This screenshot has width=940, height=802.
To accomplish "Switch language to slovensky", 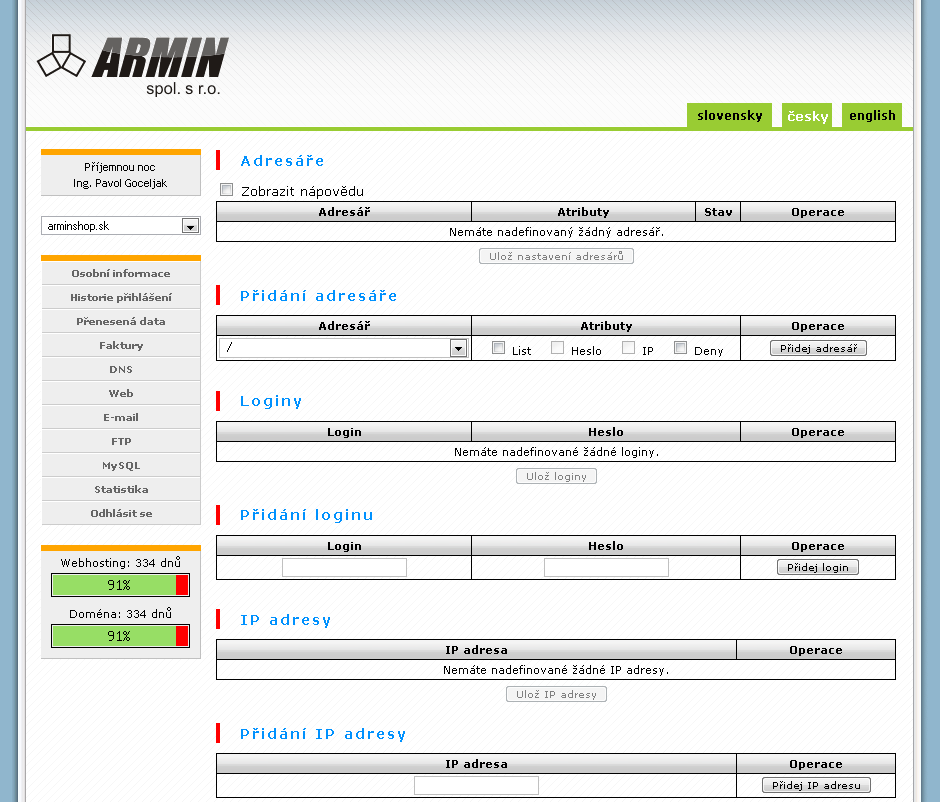I will pyautogui.click(x=729, y=115).
